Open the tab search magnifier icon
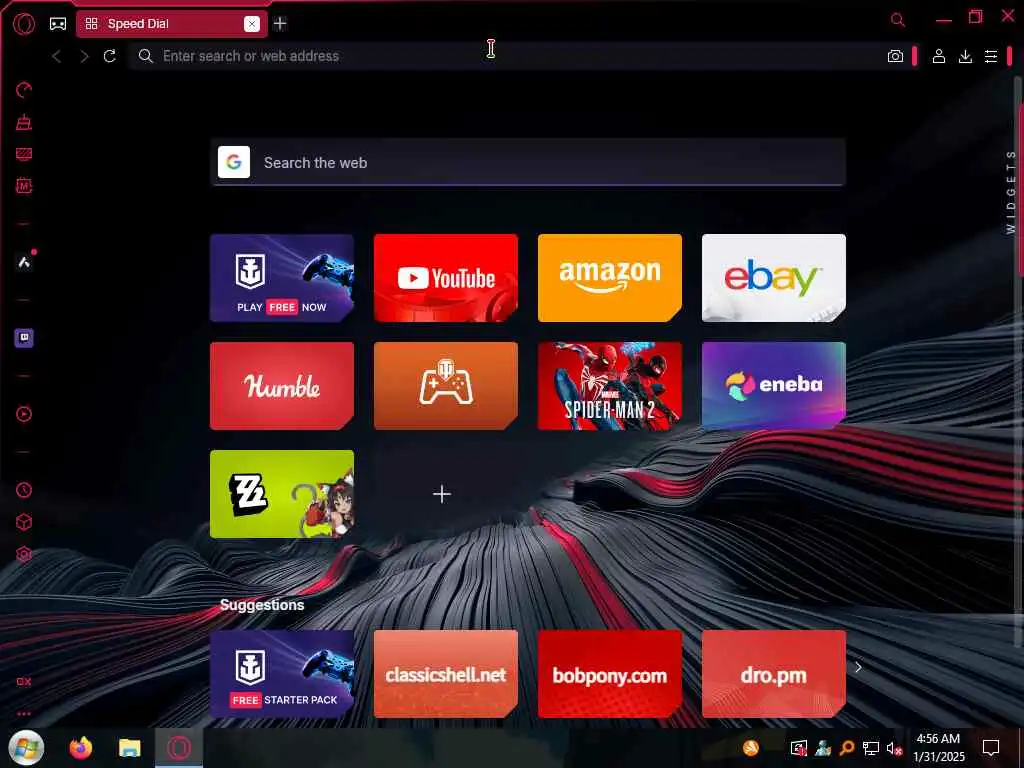Image resolution: width=1024 pixels, height=768 pixels. click(x=898, y=20)
